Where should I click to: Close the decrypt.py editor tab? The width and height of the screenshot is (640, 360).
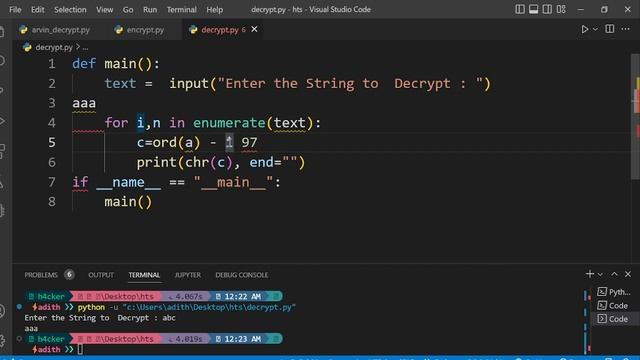point(254,29)
